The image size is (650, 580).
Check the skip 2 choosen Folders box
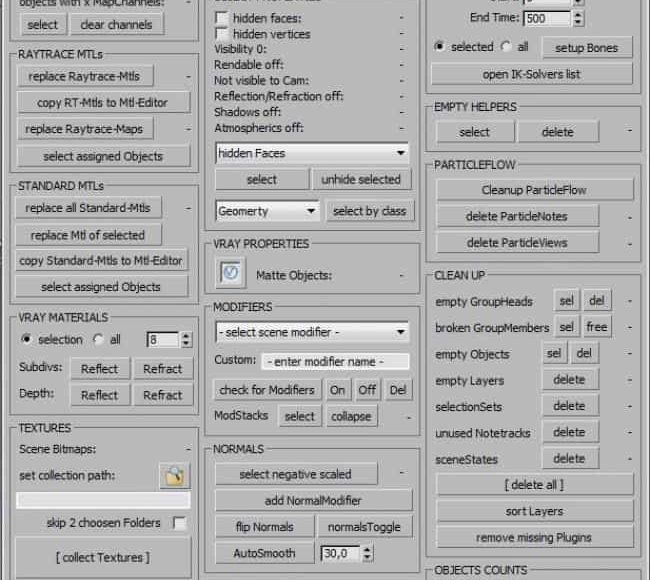(179, 523)
